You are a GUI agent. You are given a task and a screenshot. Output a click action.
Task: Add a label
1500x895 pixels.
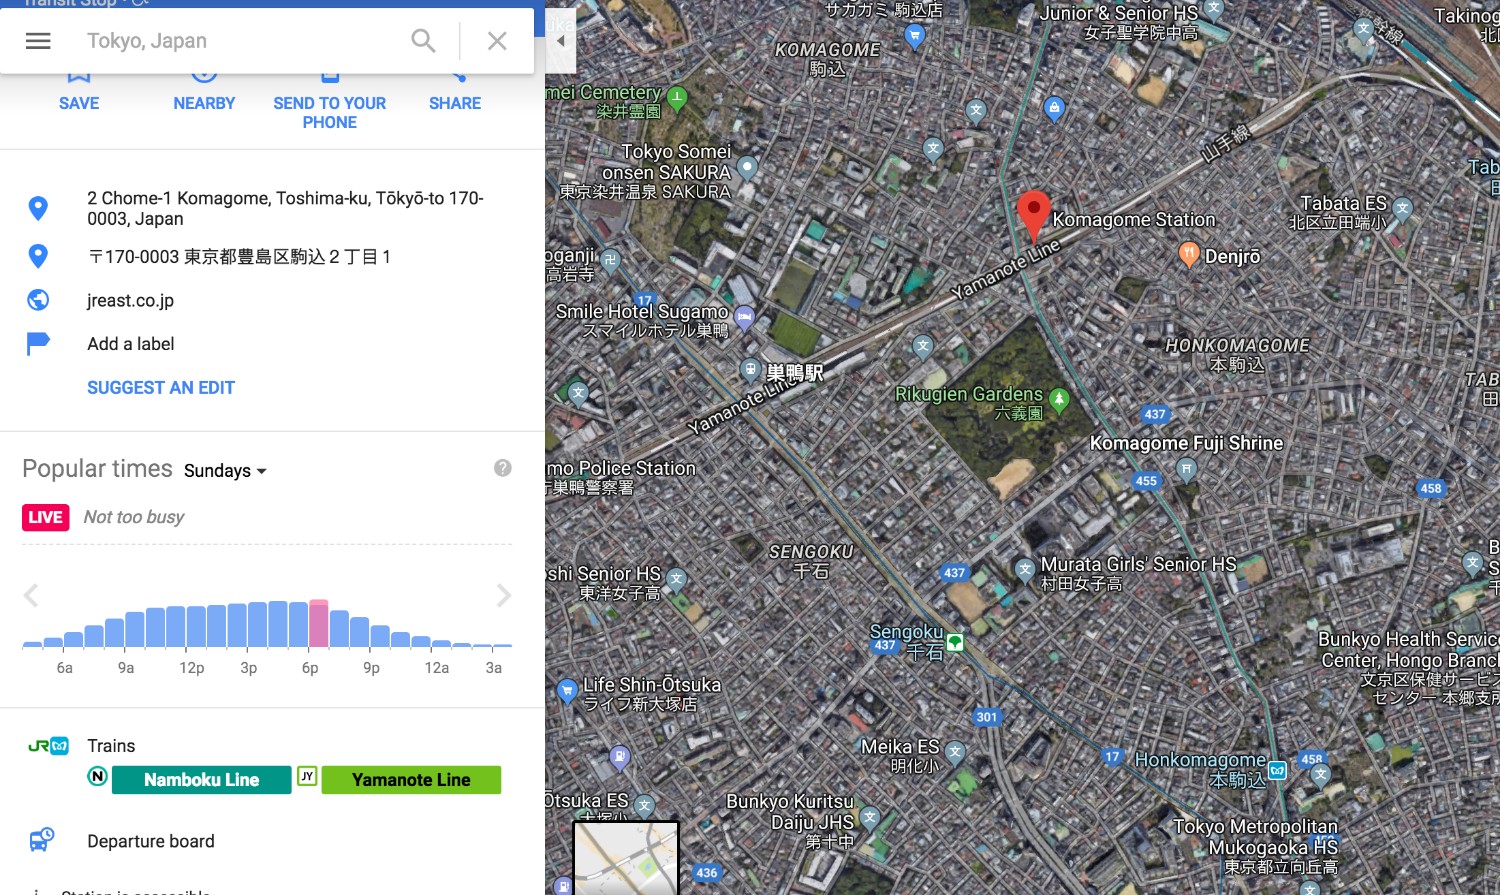pyautogui.click(x=130, y=344)
